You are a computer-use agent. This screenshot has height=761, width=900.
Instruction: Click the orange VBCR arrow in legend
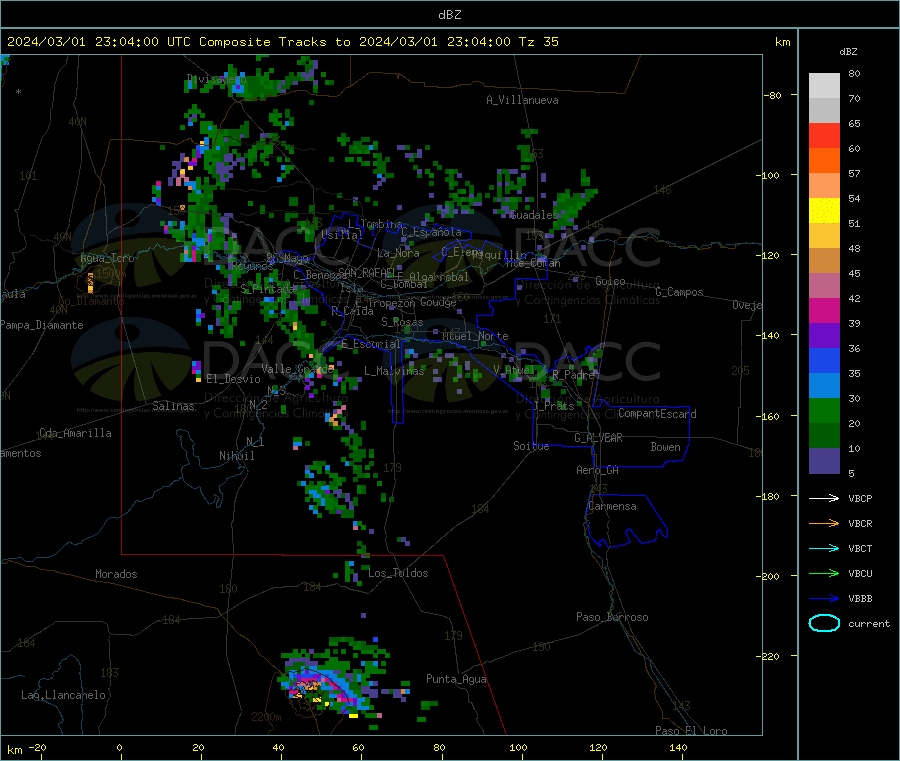pos(824,523)
